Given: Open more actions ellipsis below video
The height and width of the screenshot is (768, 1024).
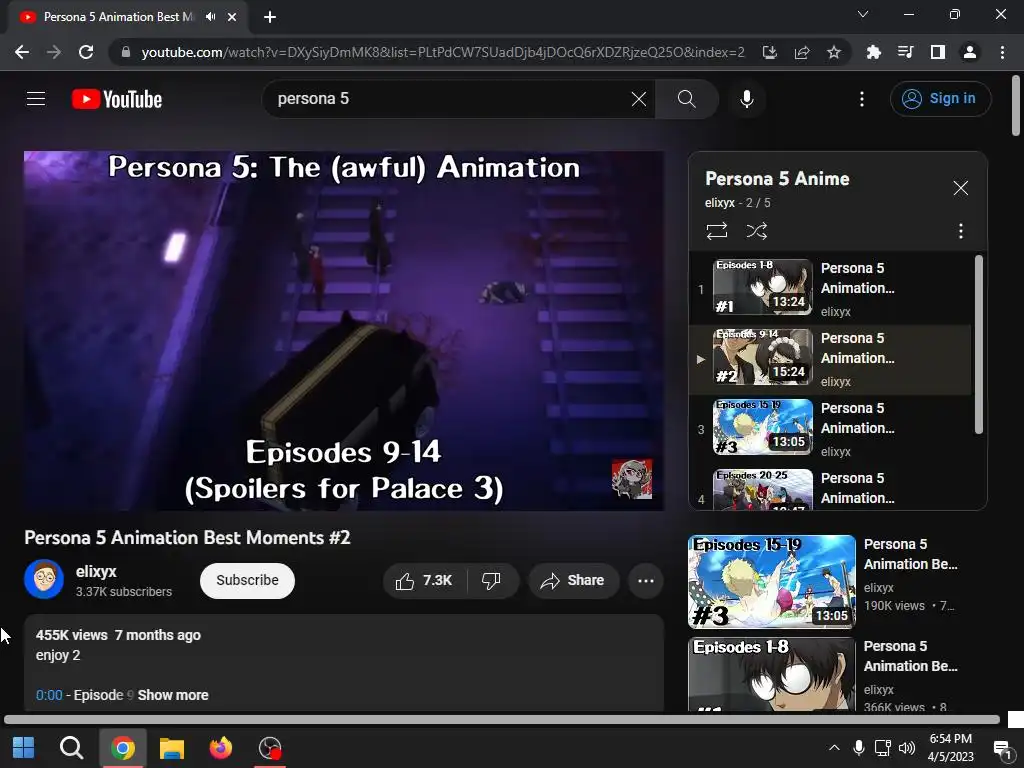Looking at the screenshot, I should click(646, 581).
